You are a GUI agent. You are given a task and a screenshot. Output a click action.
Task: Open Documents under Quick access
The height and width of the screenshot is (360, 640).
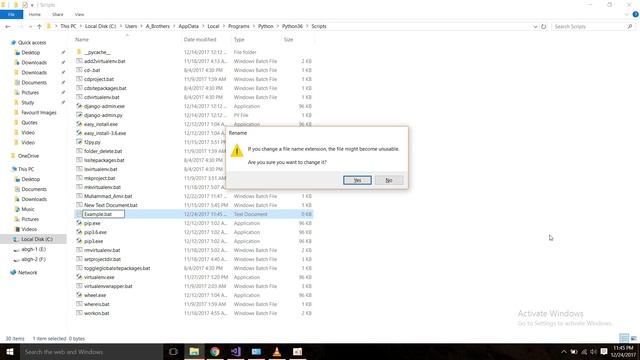tap(34, 82)
